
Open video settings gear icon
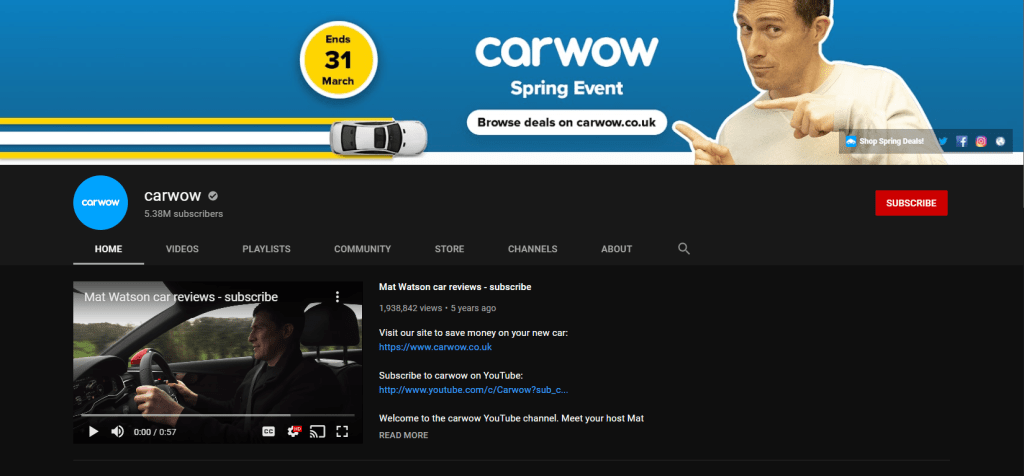(294, 431)
